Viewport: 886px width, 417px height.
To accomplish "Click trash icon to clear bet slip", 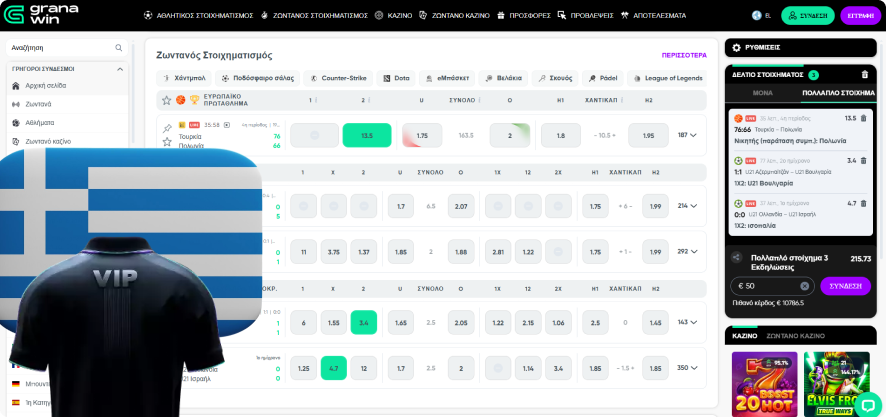I will coord(865,74).
